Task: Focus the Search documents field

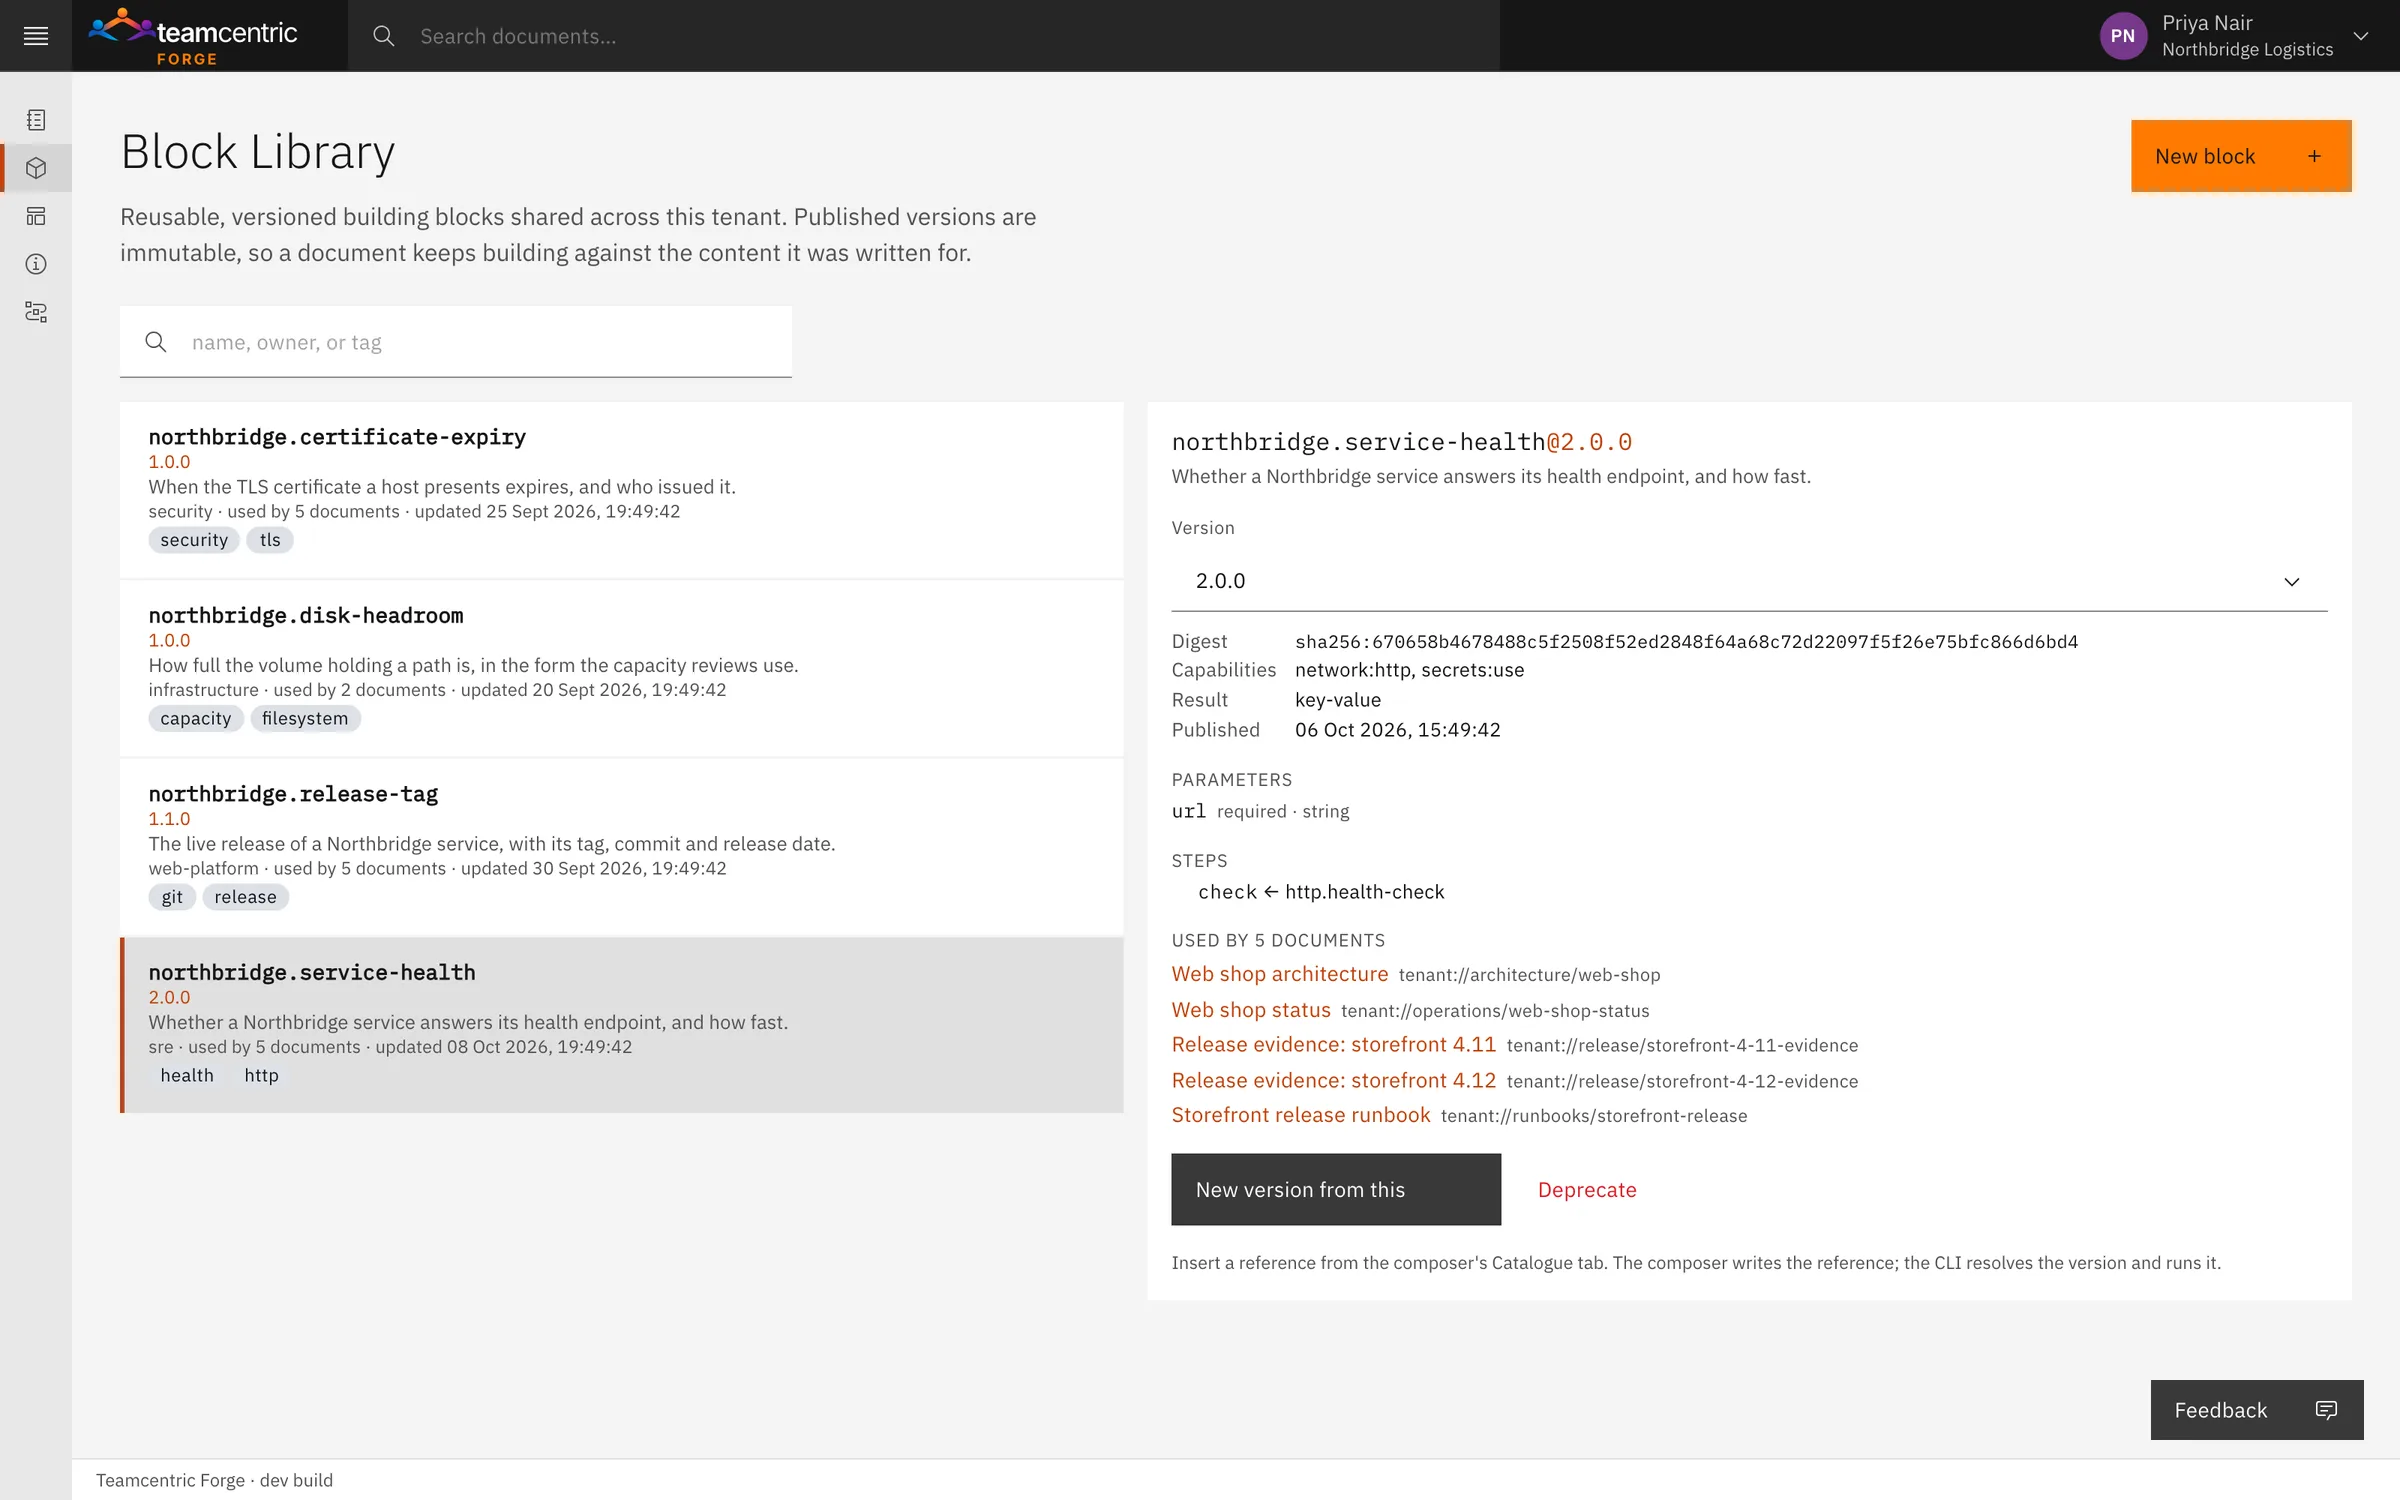Action: (923, 36)
